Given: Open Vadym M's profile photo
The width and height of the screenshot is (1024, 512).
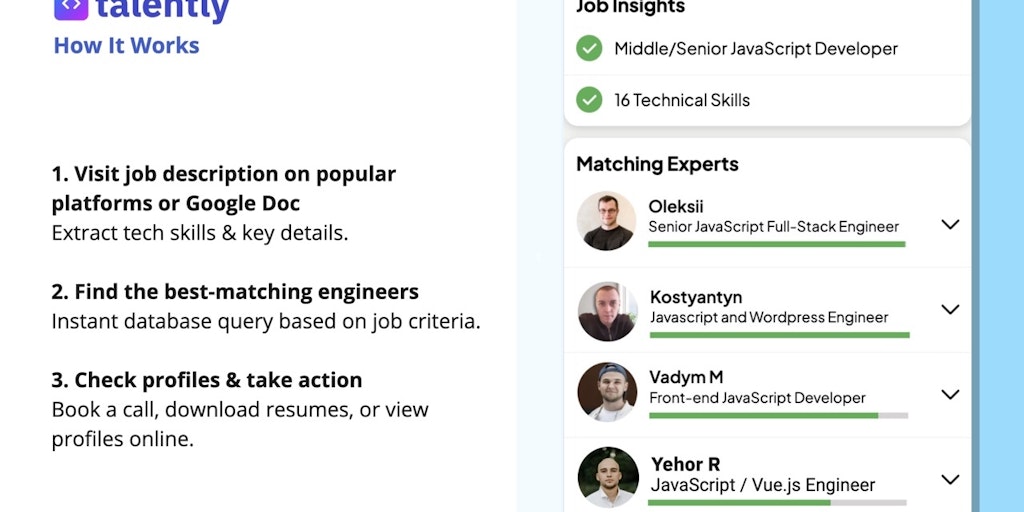Looking at the screenshot, I should click(607, 392).
